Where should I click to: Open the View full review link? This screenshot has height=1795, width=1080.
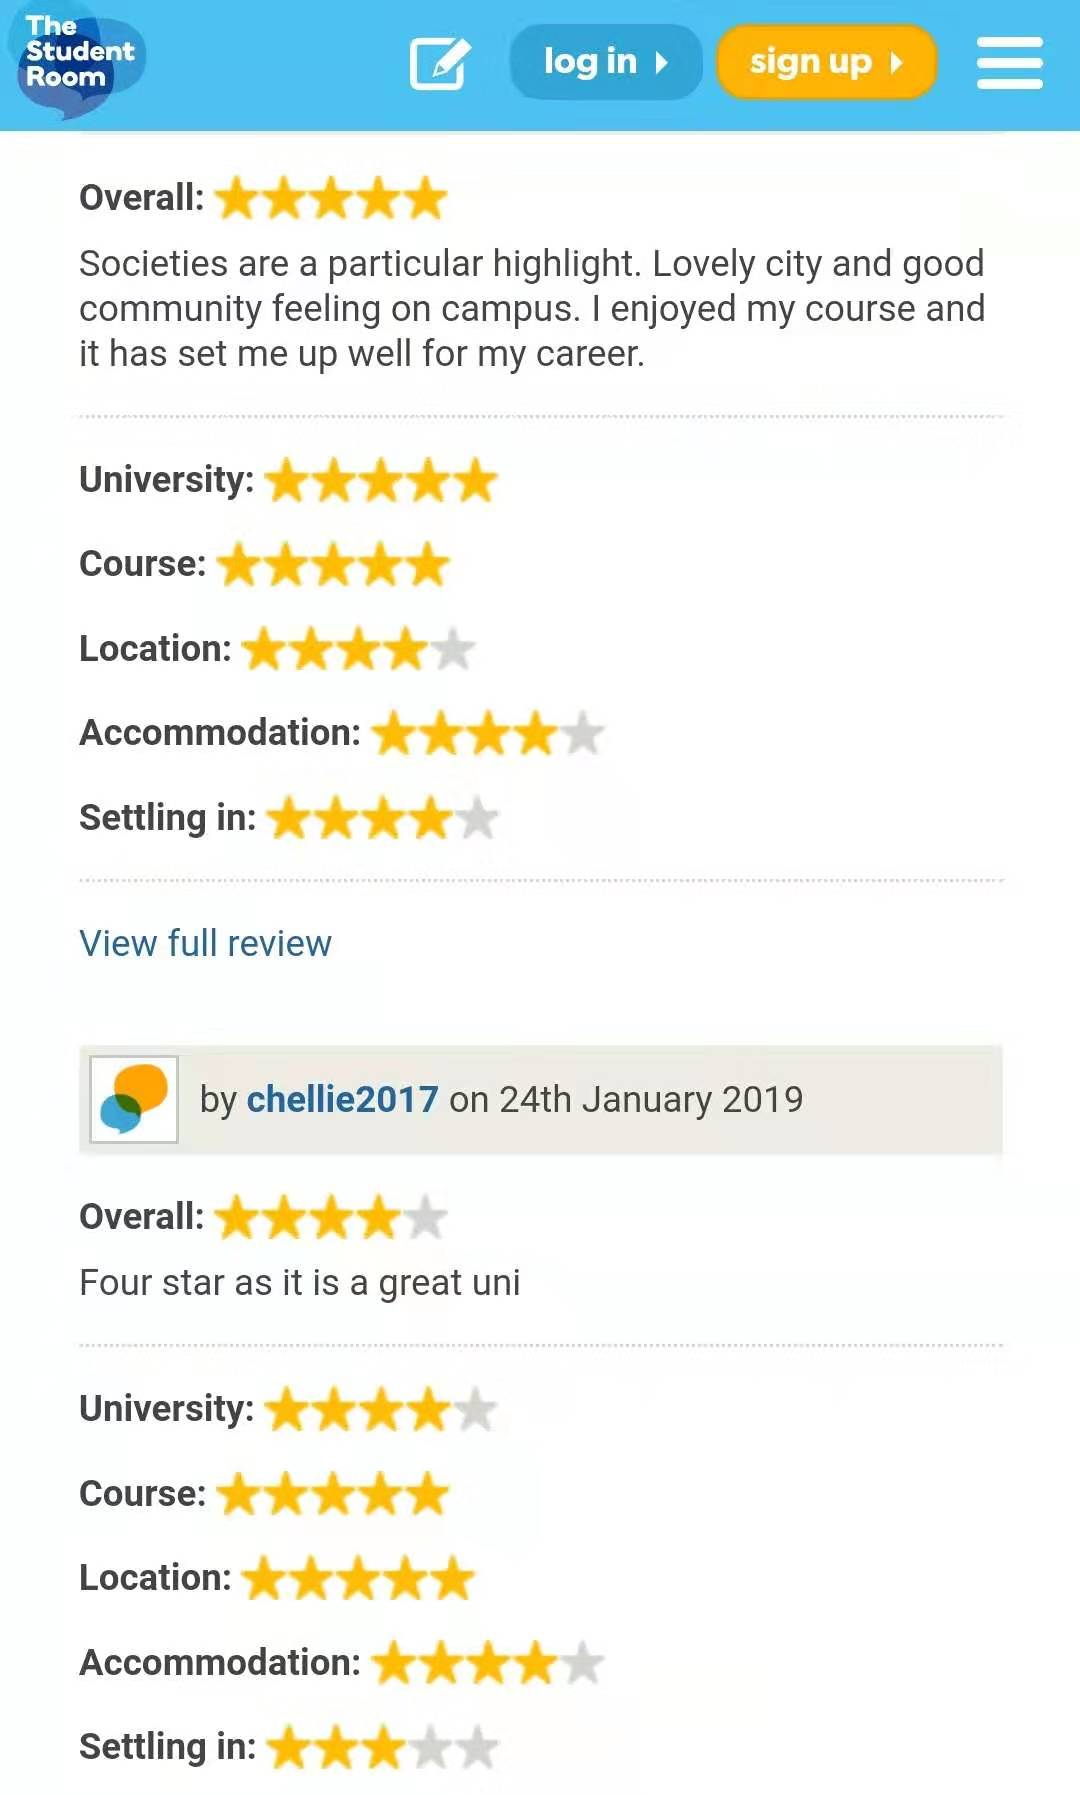click(205, 943)
